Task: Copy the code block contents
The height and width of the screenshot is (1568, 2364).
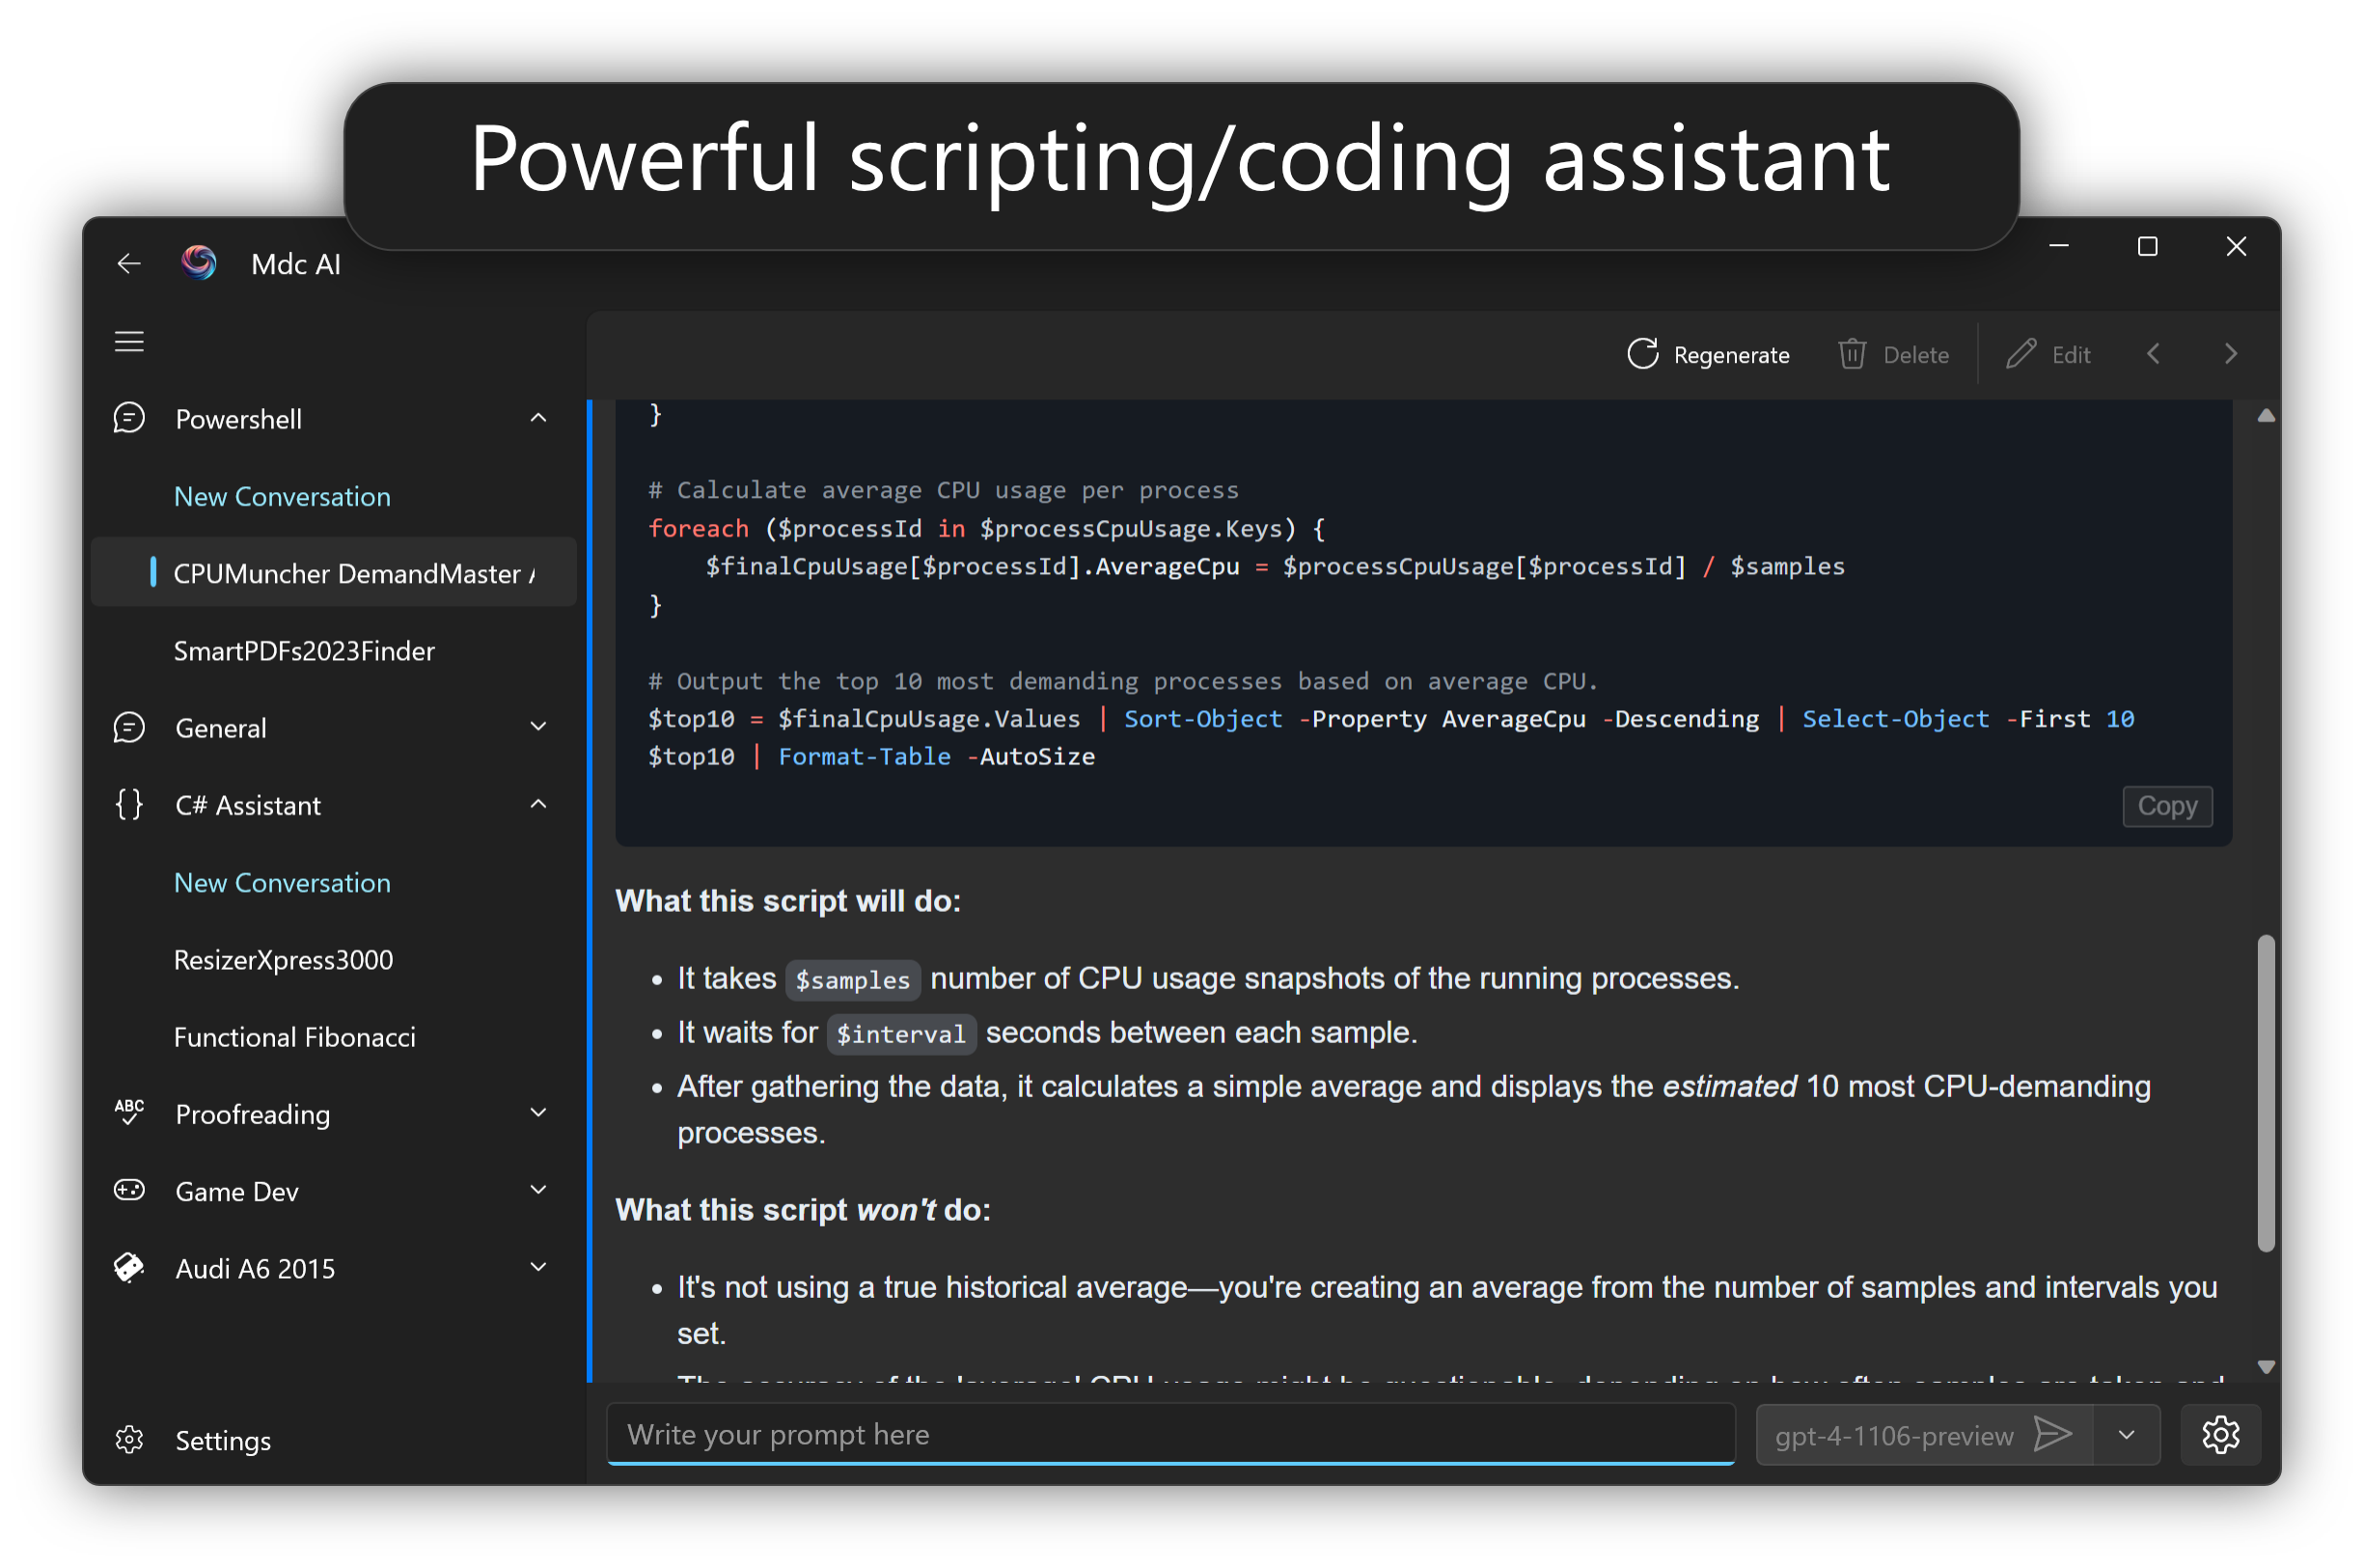Action: [2166, 806]
